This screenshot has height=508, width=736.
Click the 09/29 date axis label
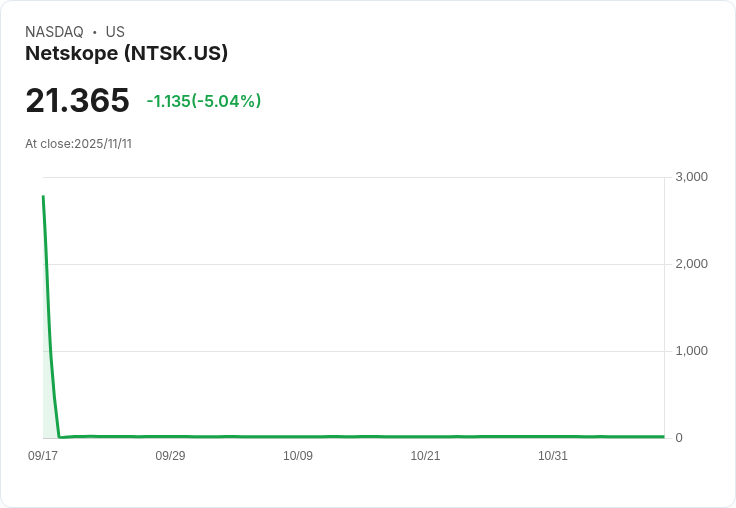coord(170,456)
